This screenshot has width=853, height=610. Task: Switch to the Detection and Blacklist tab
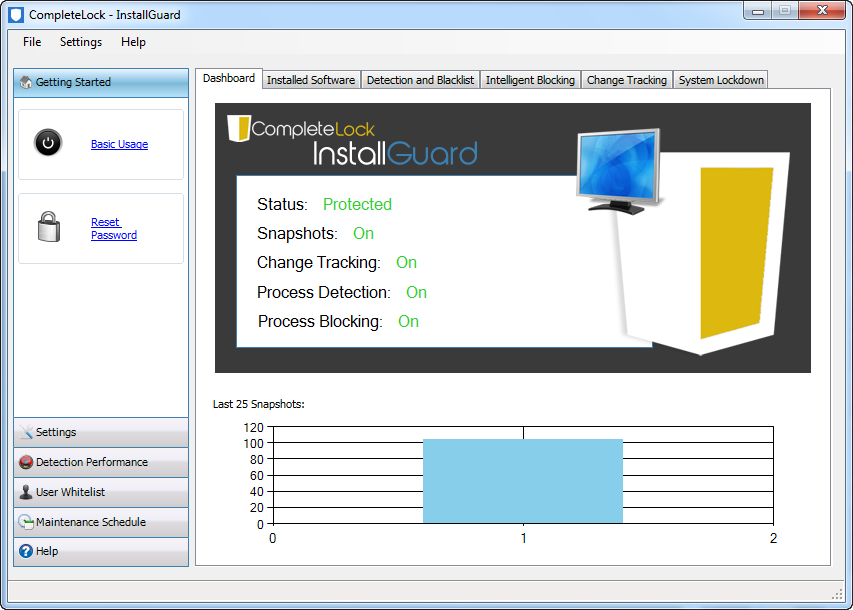point(421,80)
